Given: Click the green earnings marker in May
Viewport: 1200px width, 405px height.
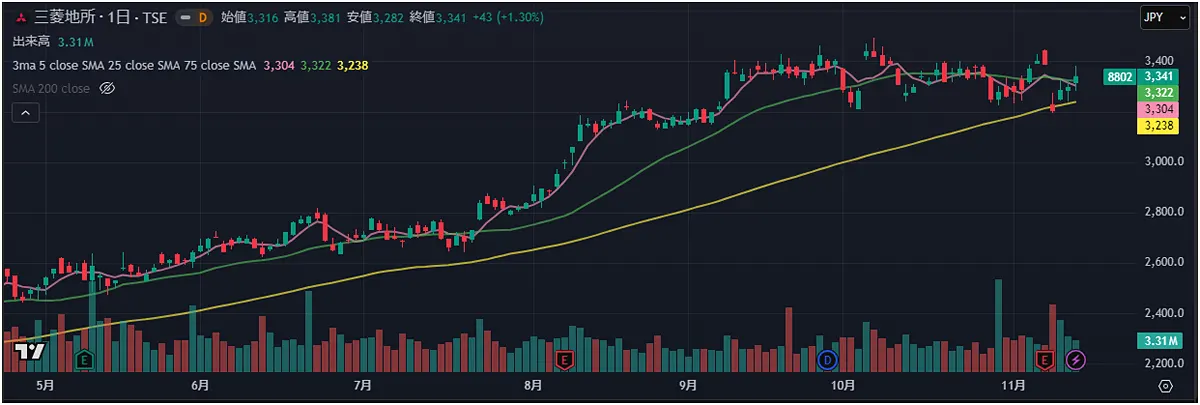Looking at the screenshot, I should tap(84, 358).
